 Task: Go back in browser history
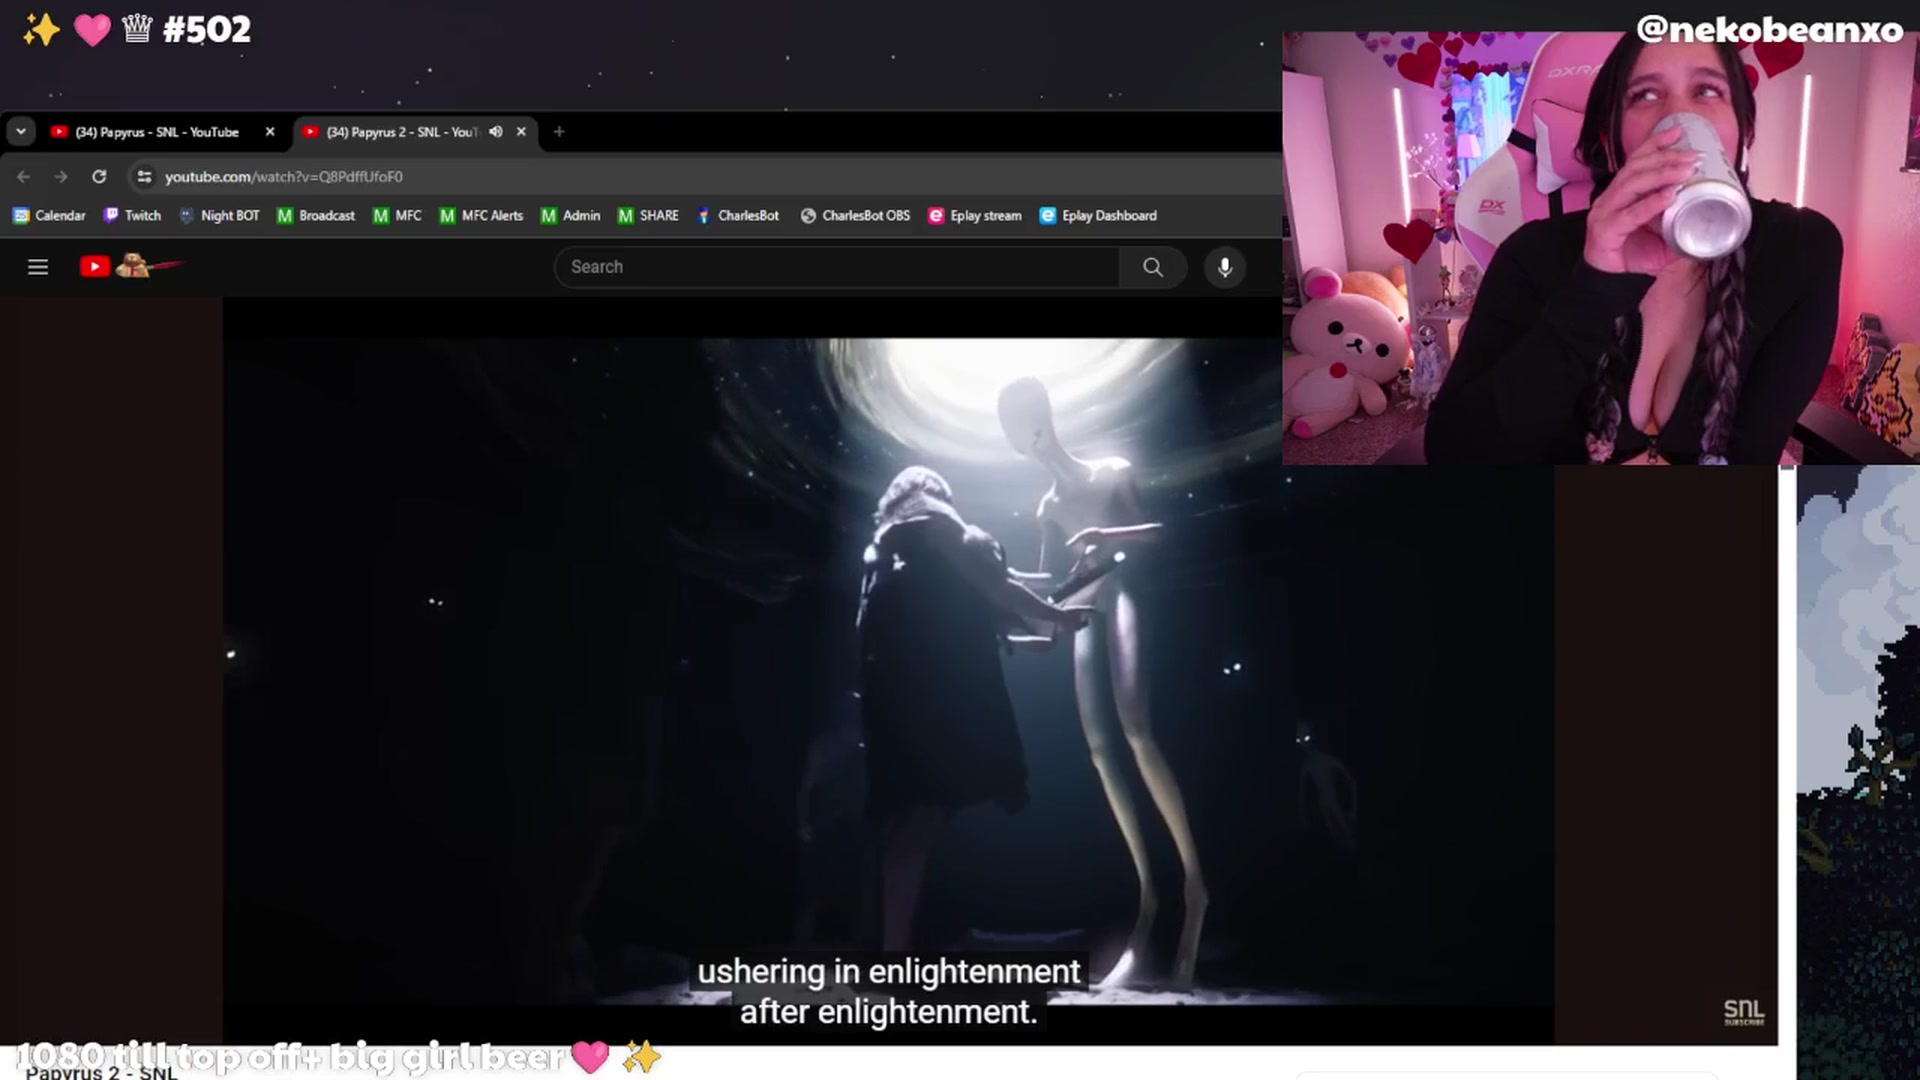(24, 177)
